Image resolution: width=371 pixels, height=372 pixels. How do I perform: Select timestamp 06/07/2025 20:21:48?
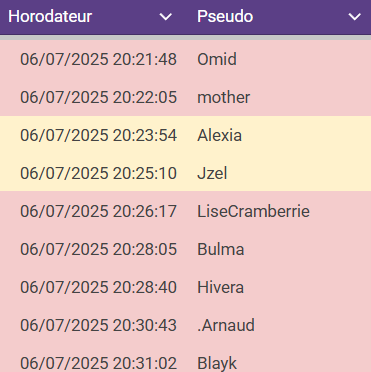point(98,59)
